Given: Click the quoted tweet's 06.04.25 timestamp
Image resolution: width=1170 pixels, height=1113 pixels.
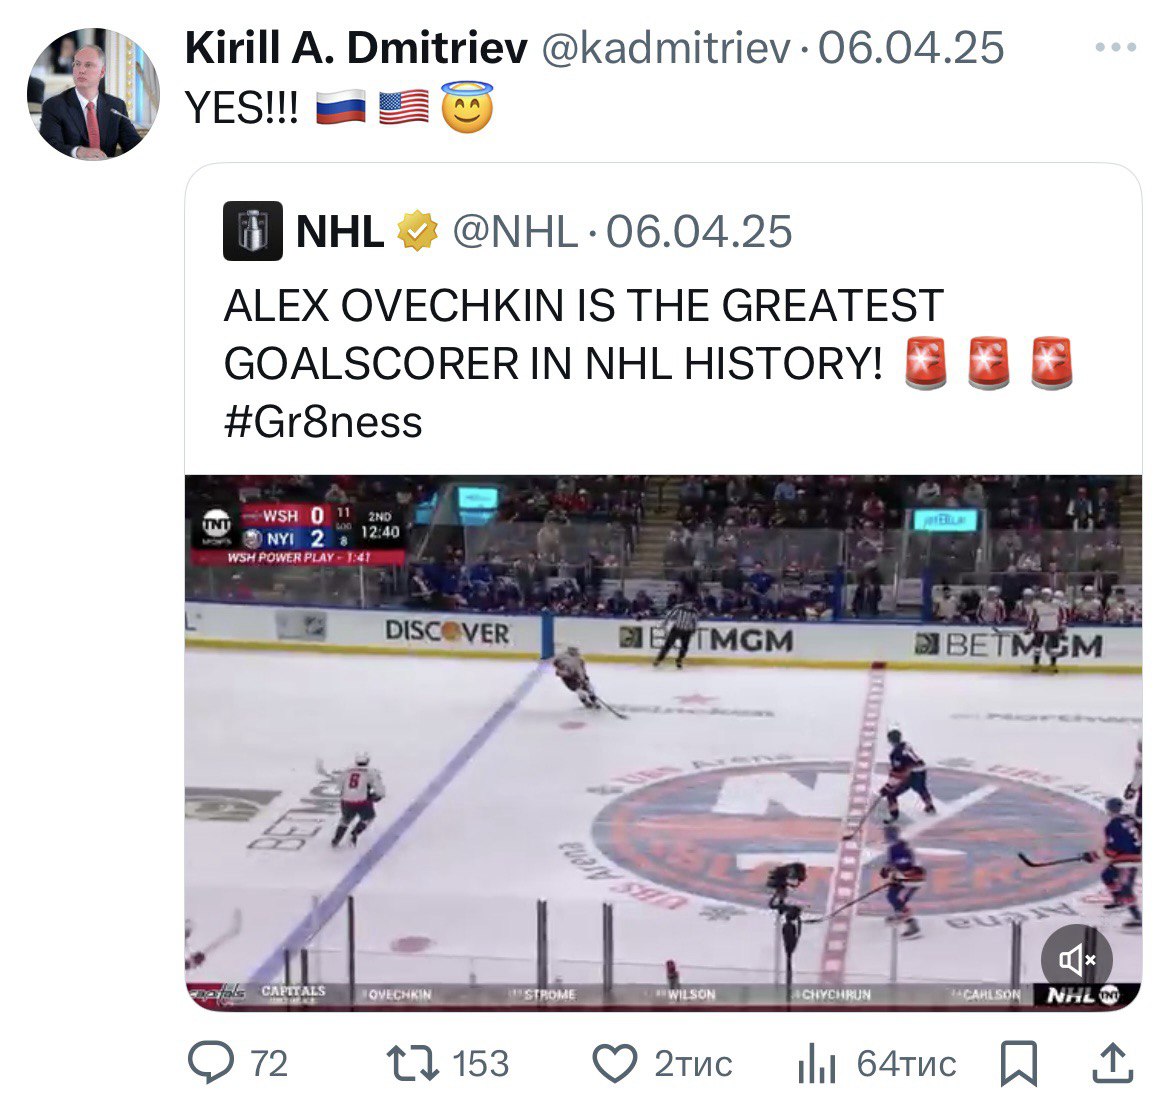Looking at the screenshot, I should point(699,231).
